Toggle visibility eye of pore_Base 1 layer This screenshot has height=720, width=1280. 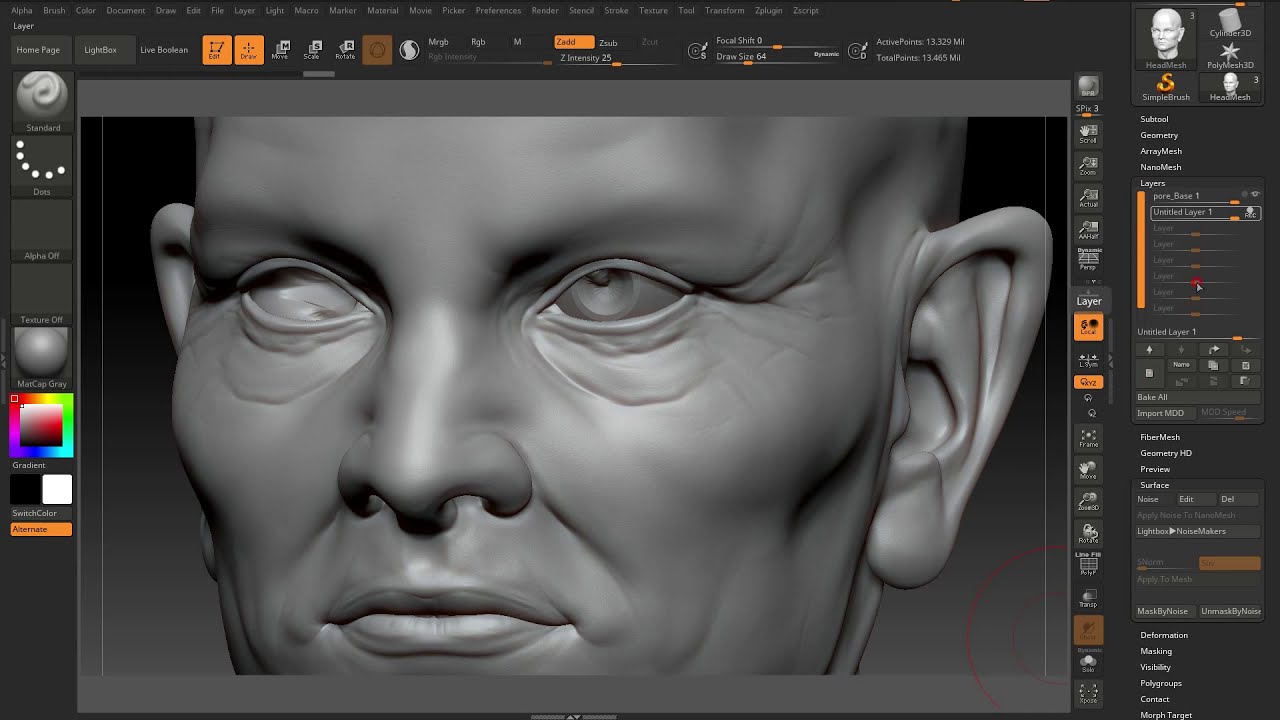click(1255, 195)
